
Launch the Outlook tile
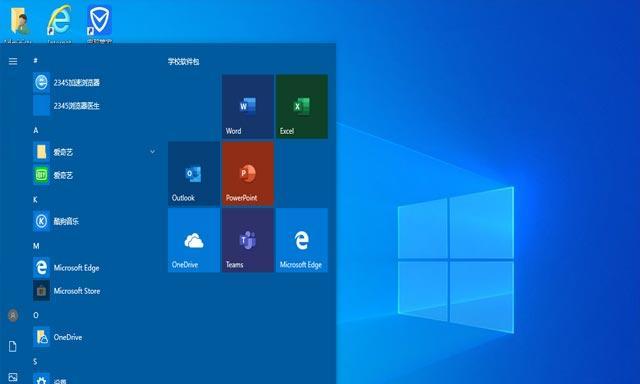[x=194, y=173]
